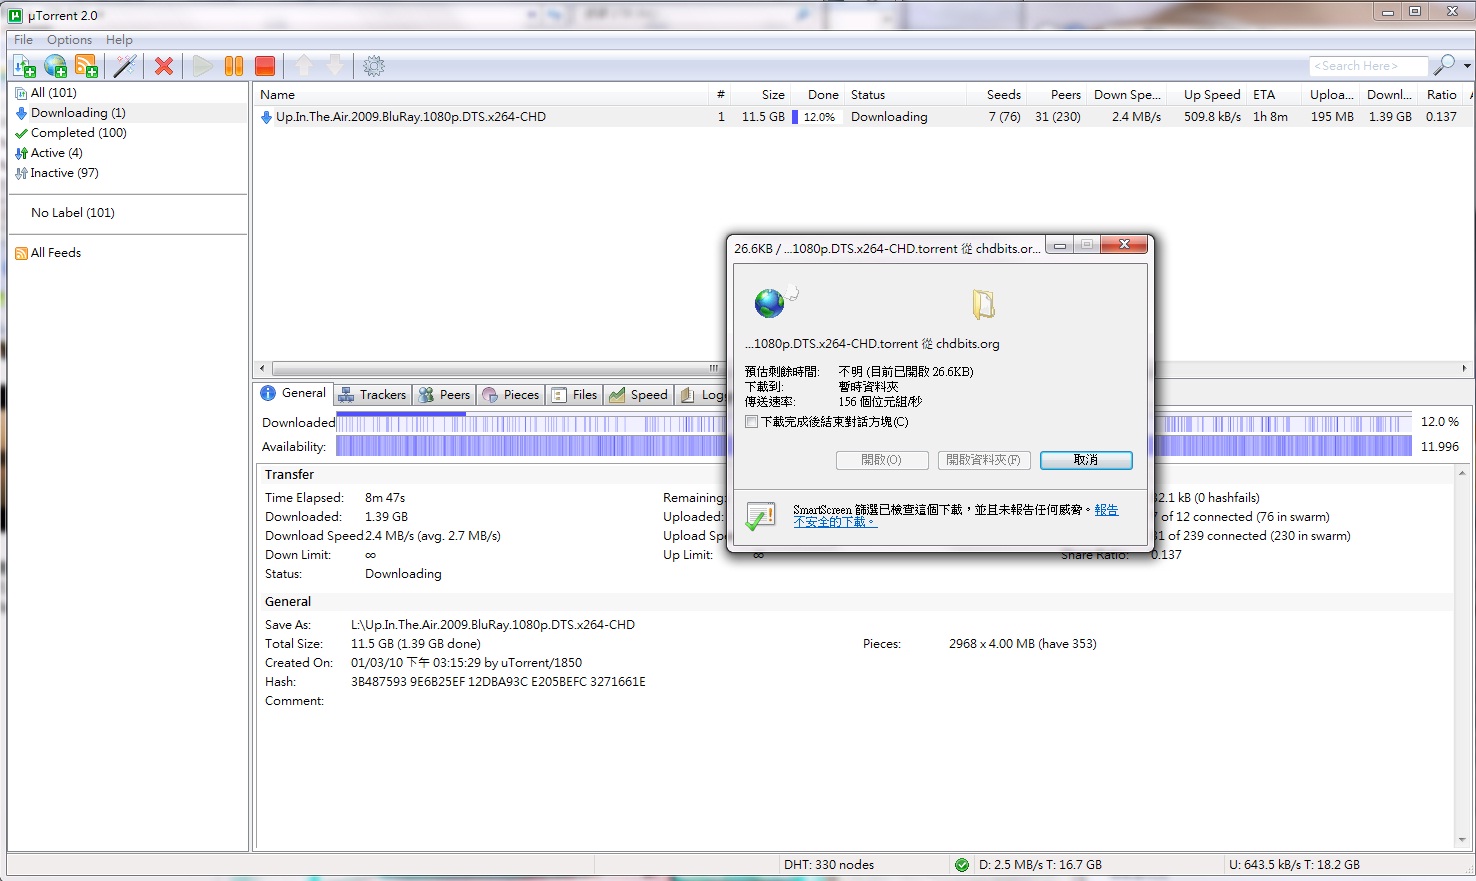Select Completed (100) in the sidebar
1476x881 pixels.
[x=78, y=133]
